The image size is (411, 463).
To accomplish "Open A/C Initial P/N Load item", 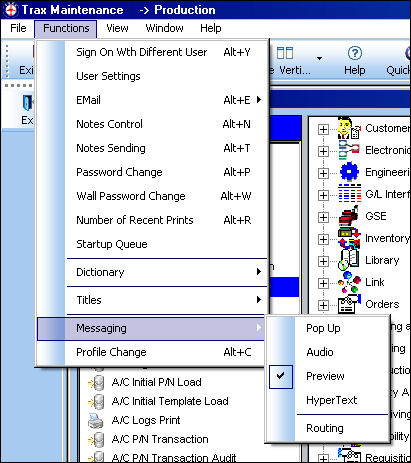I will (x=157, y=382).
